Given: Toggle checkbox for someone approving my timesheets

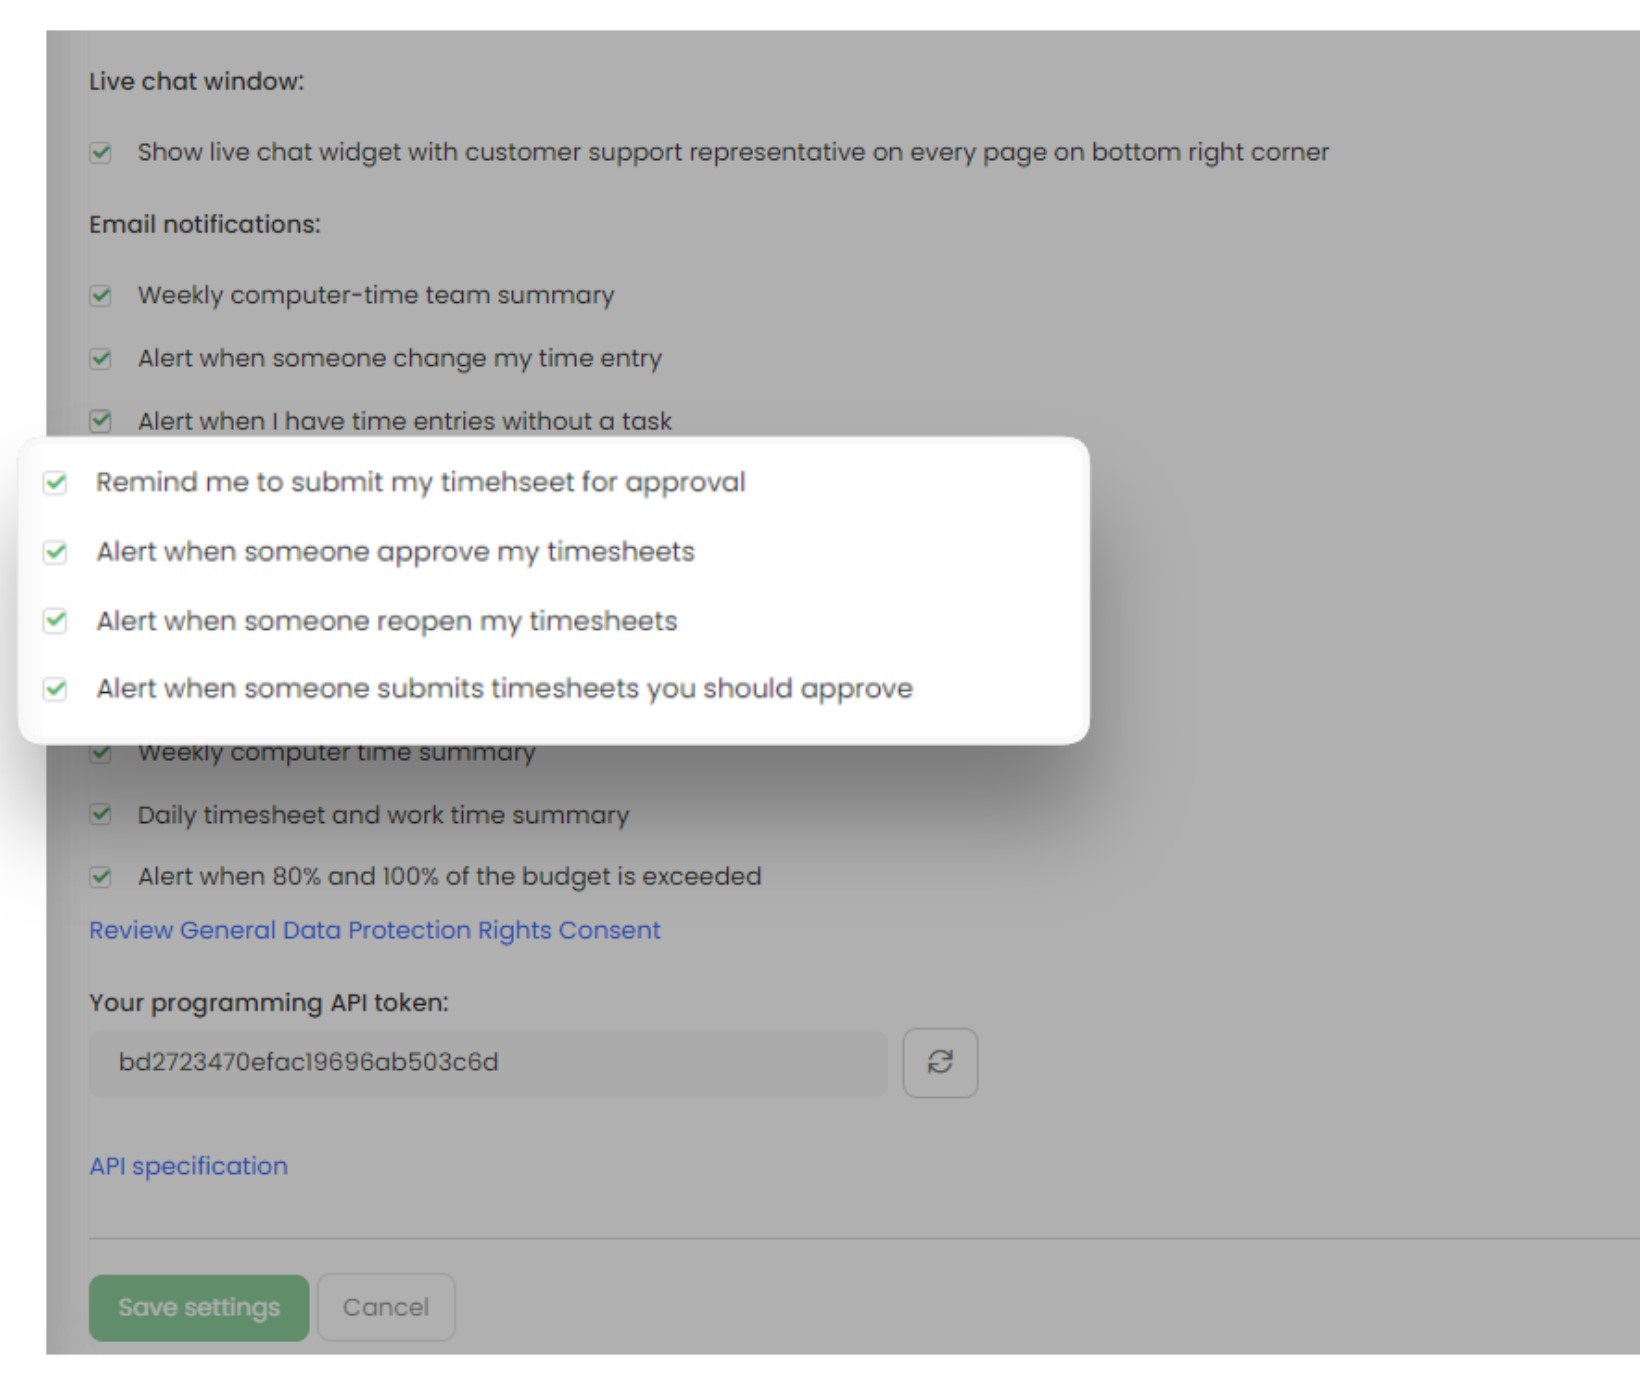Looking at the screenshot, I should coord(56,552).
